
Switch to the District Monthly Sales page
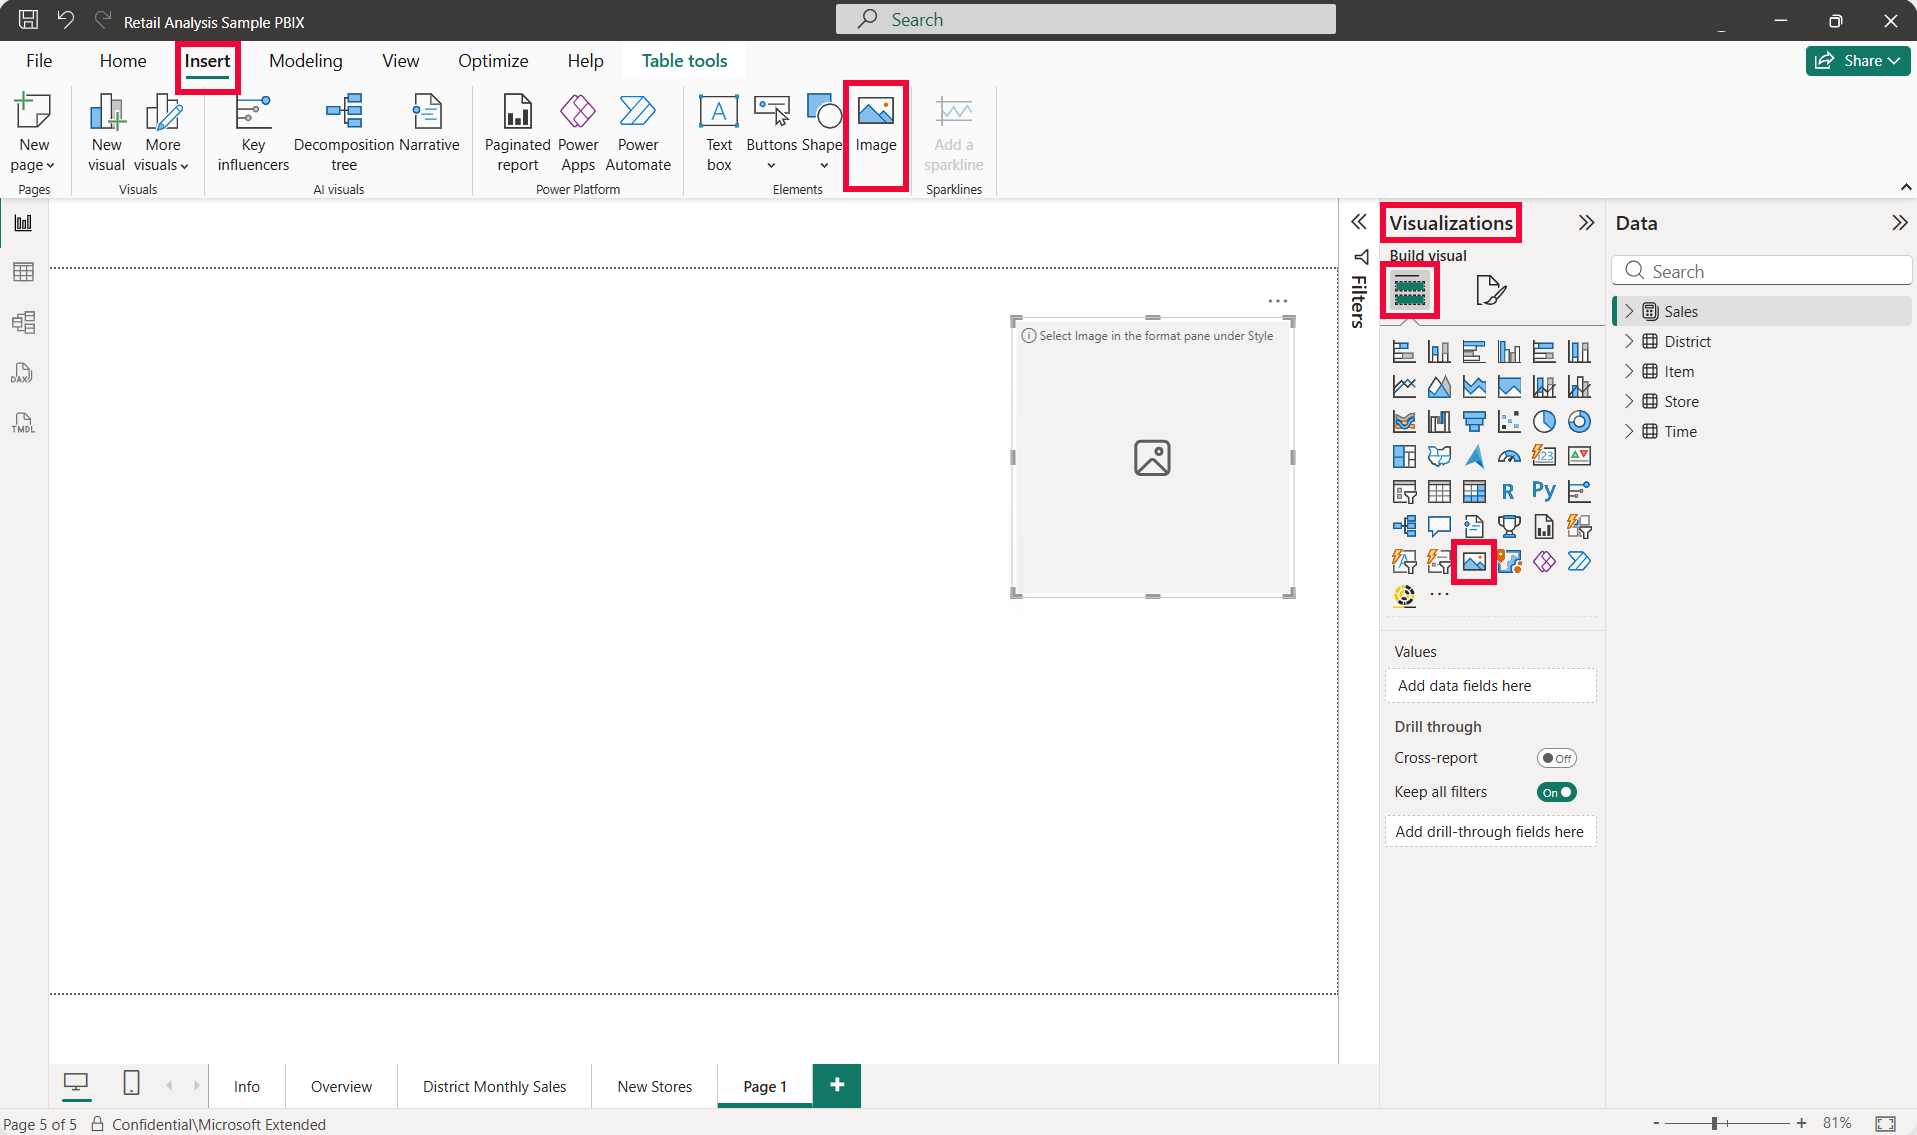494,1086
